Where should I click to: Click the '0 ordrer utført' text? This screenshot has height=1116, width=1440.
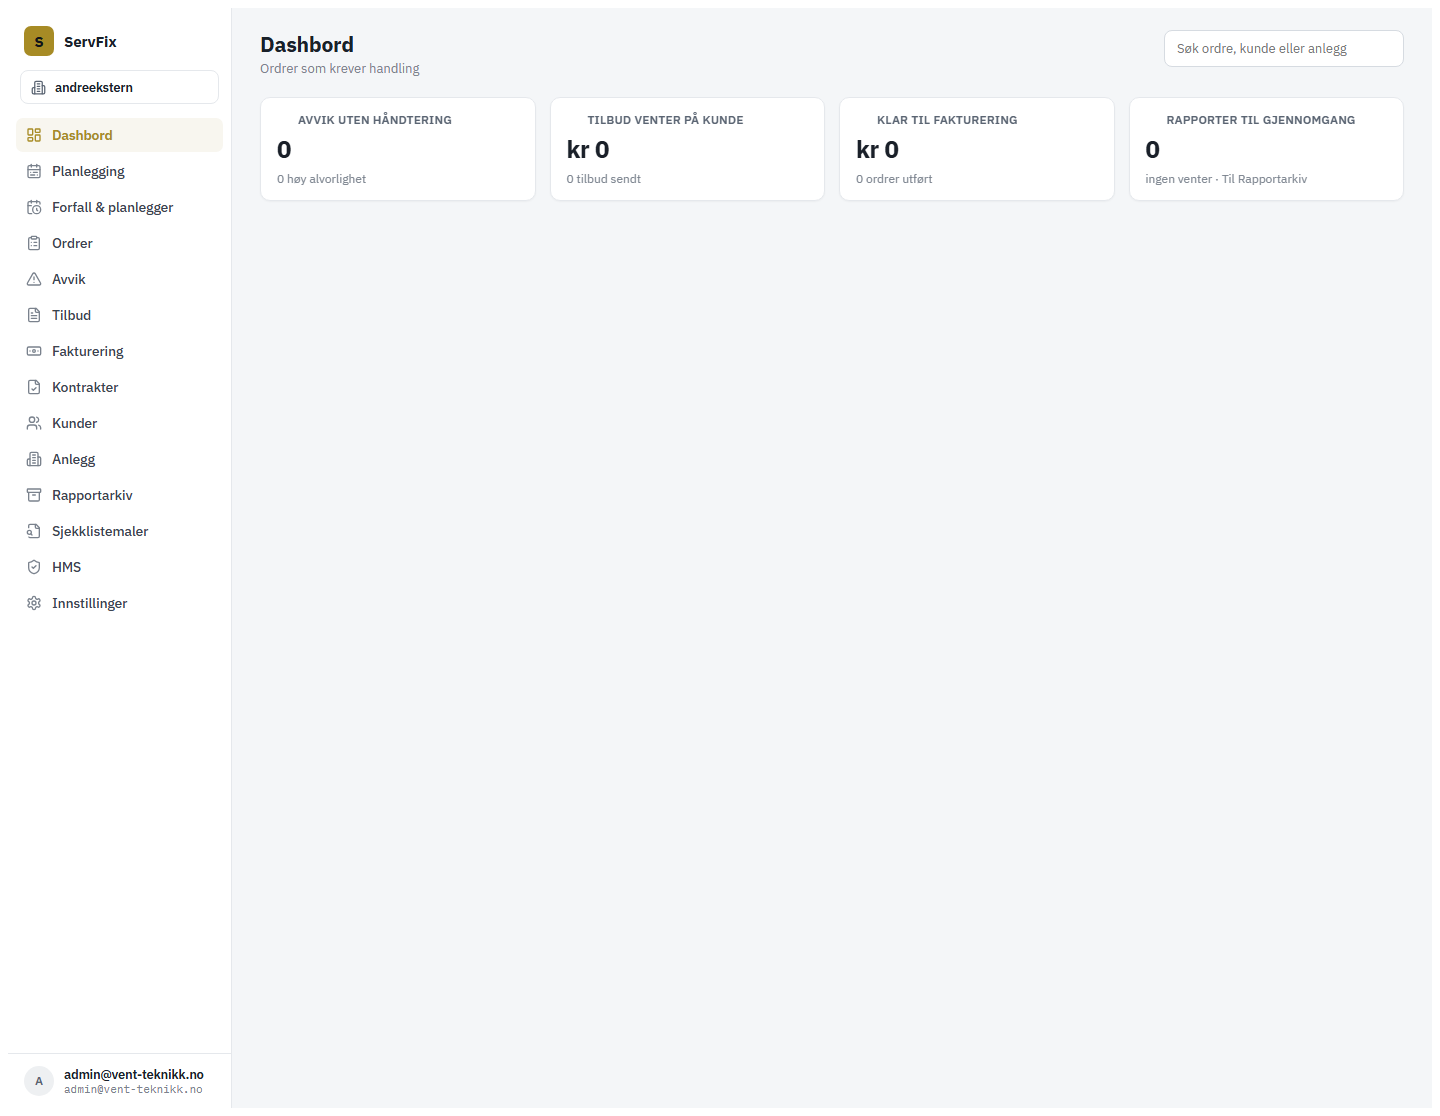(894, 179)
